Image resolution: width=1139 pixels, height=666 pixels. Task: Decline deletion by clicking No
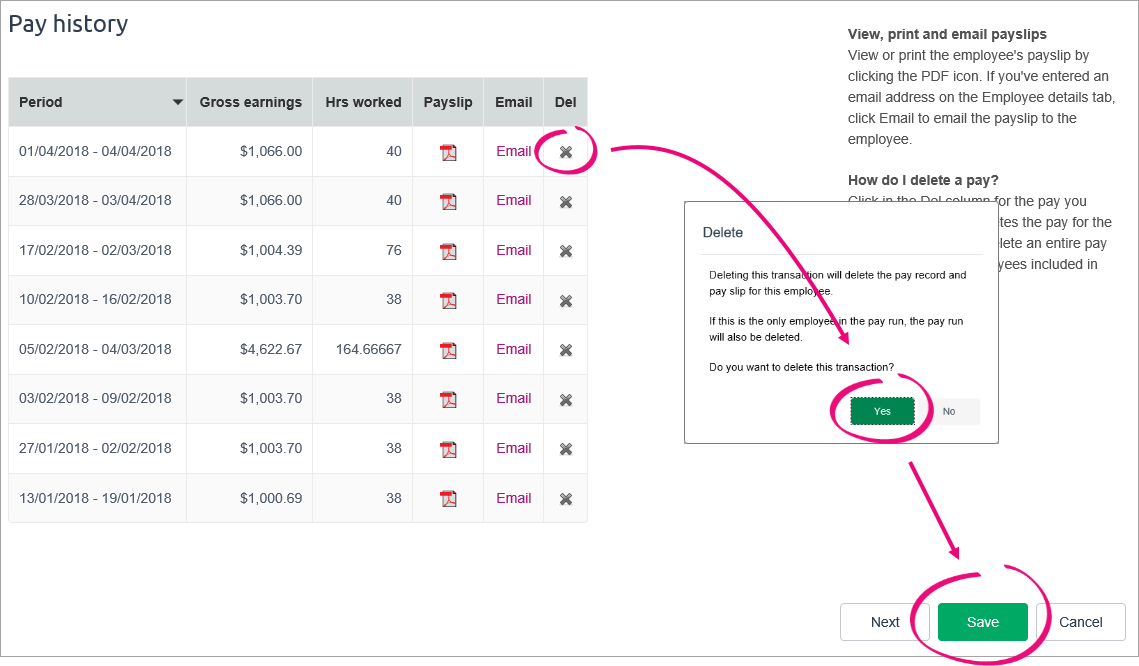coord(949,411)
